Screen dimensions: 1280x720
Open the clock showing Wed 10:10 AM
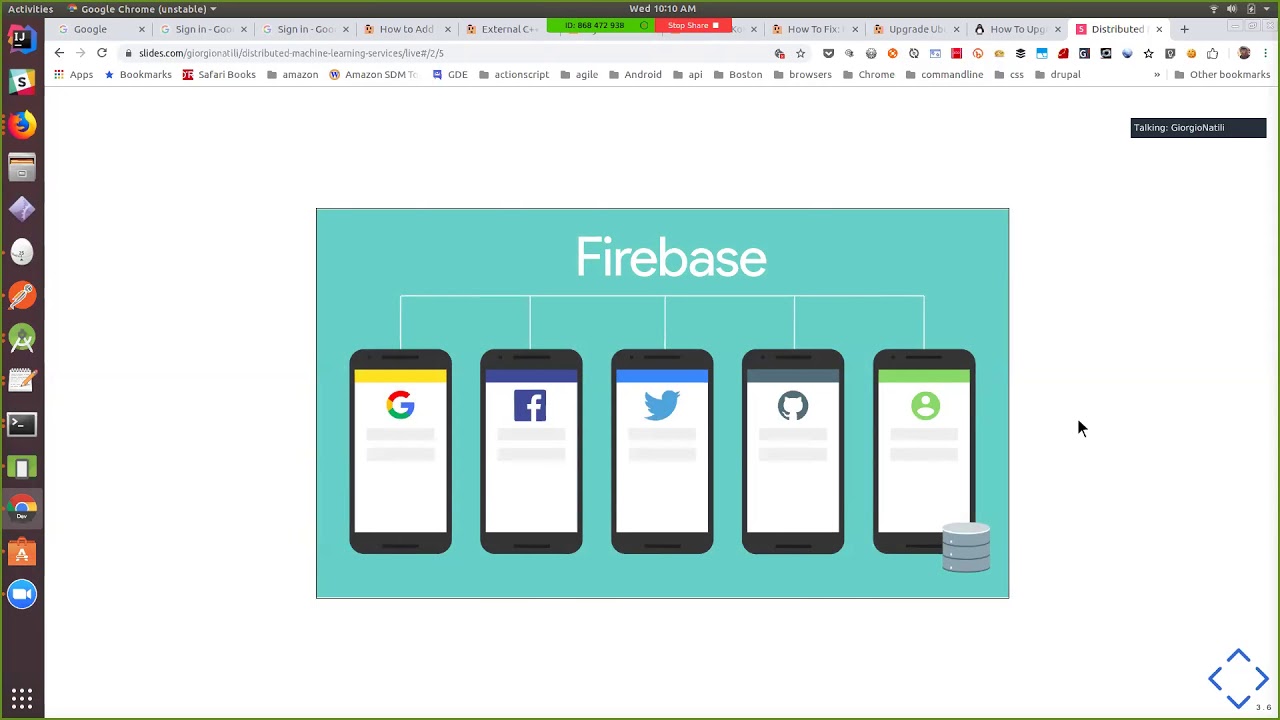[662, 9]
